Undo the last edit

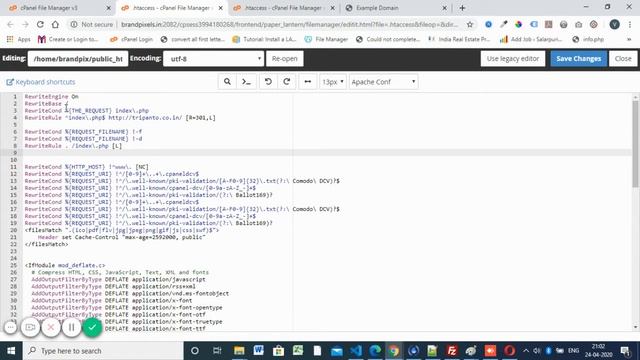point(268,82)
